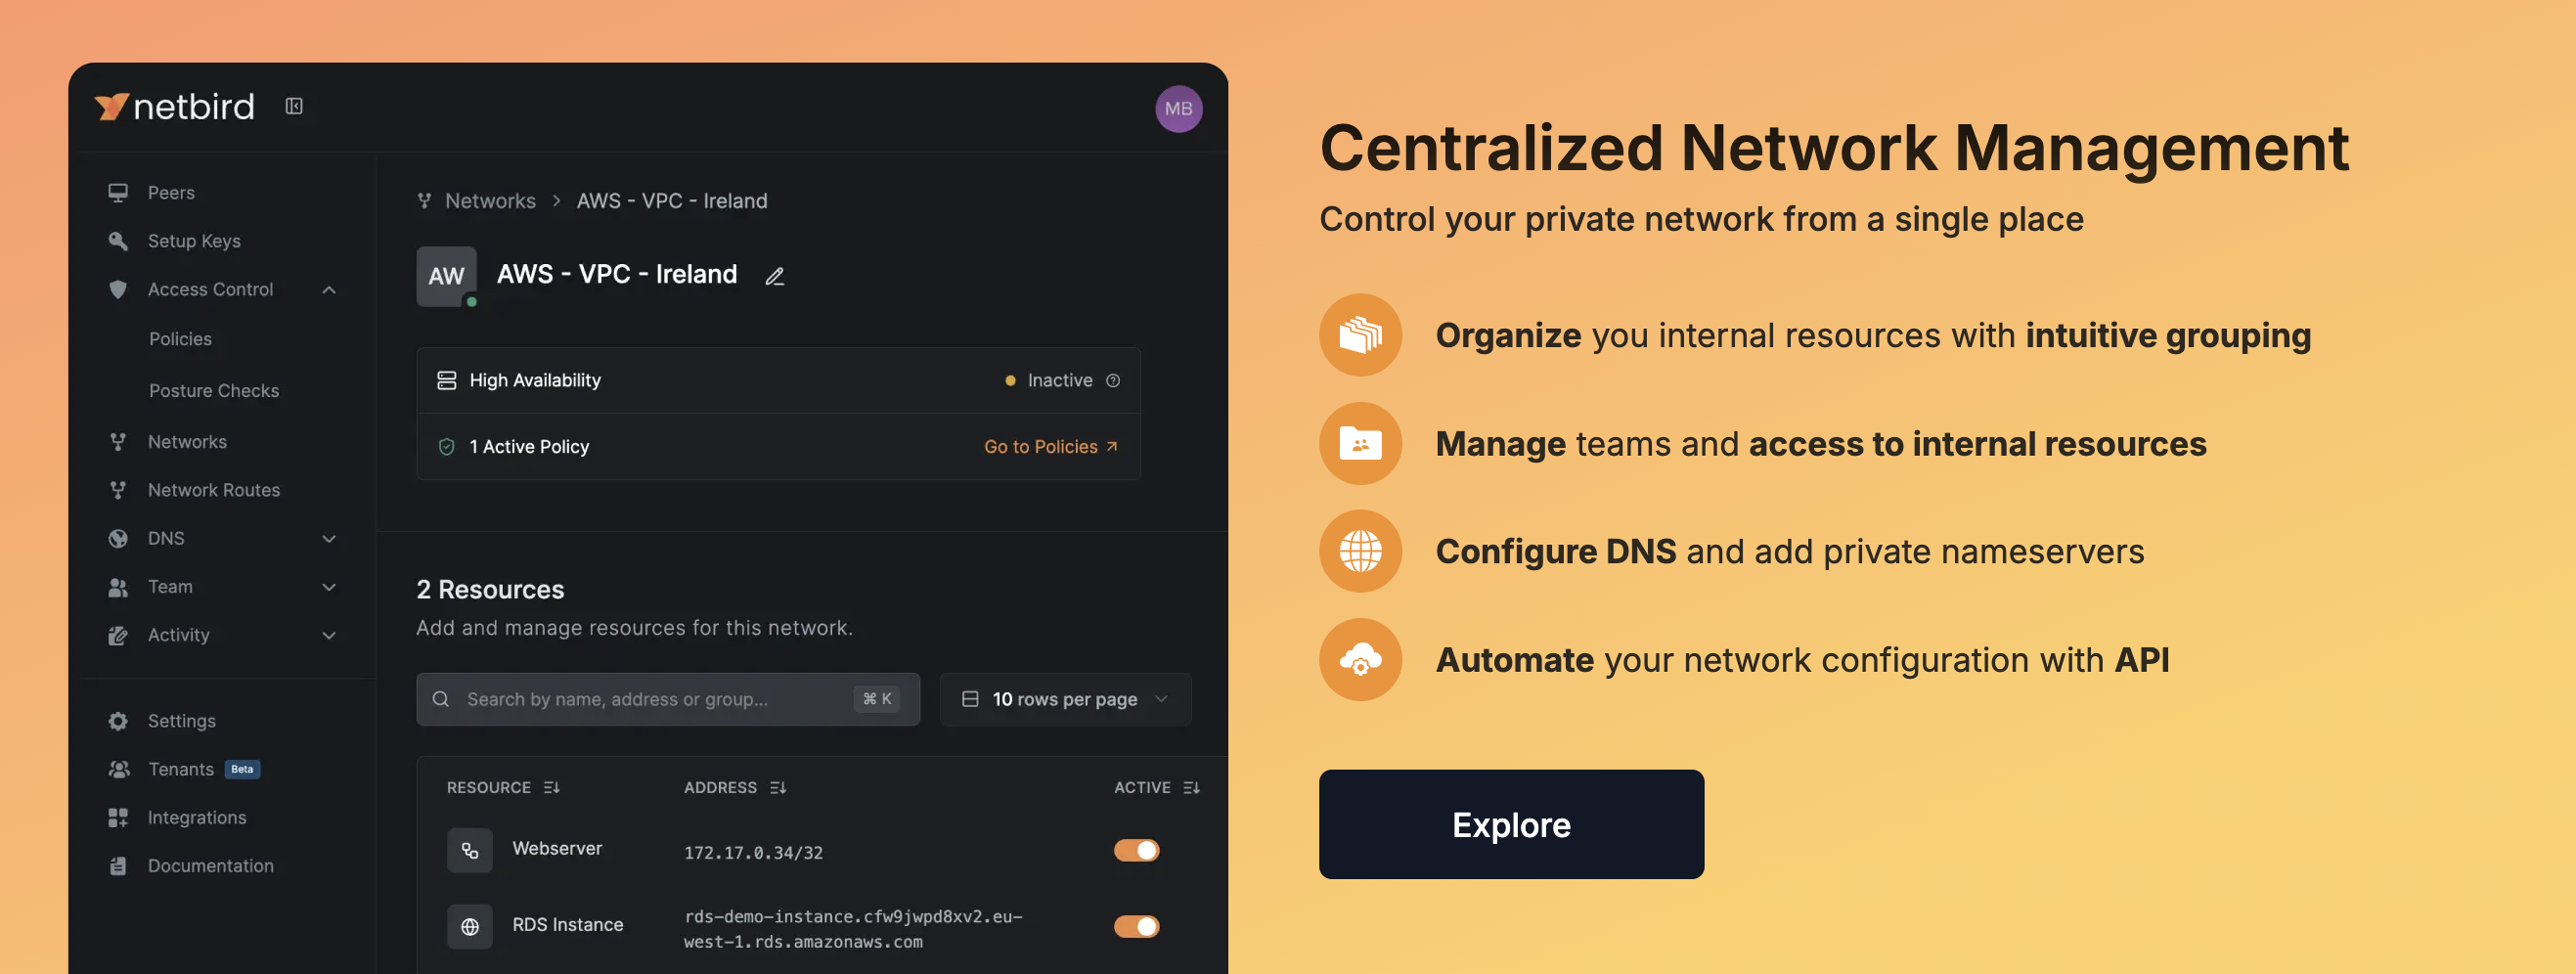Sort by the RESOURCE column

tap(503, 788)
